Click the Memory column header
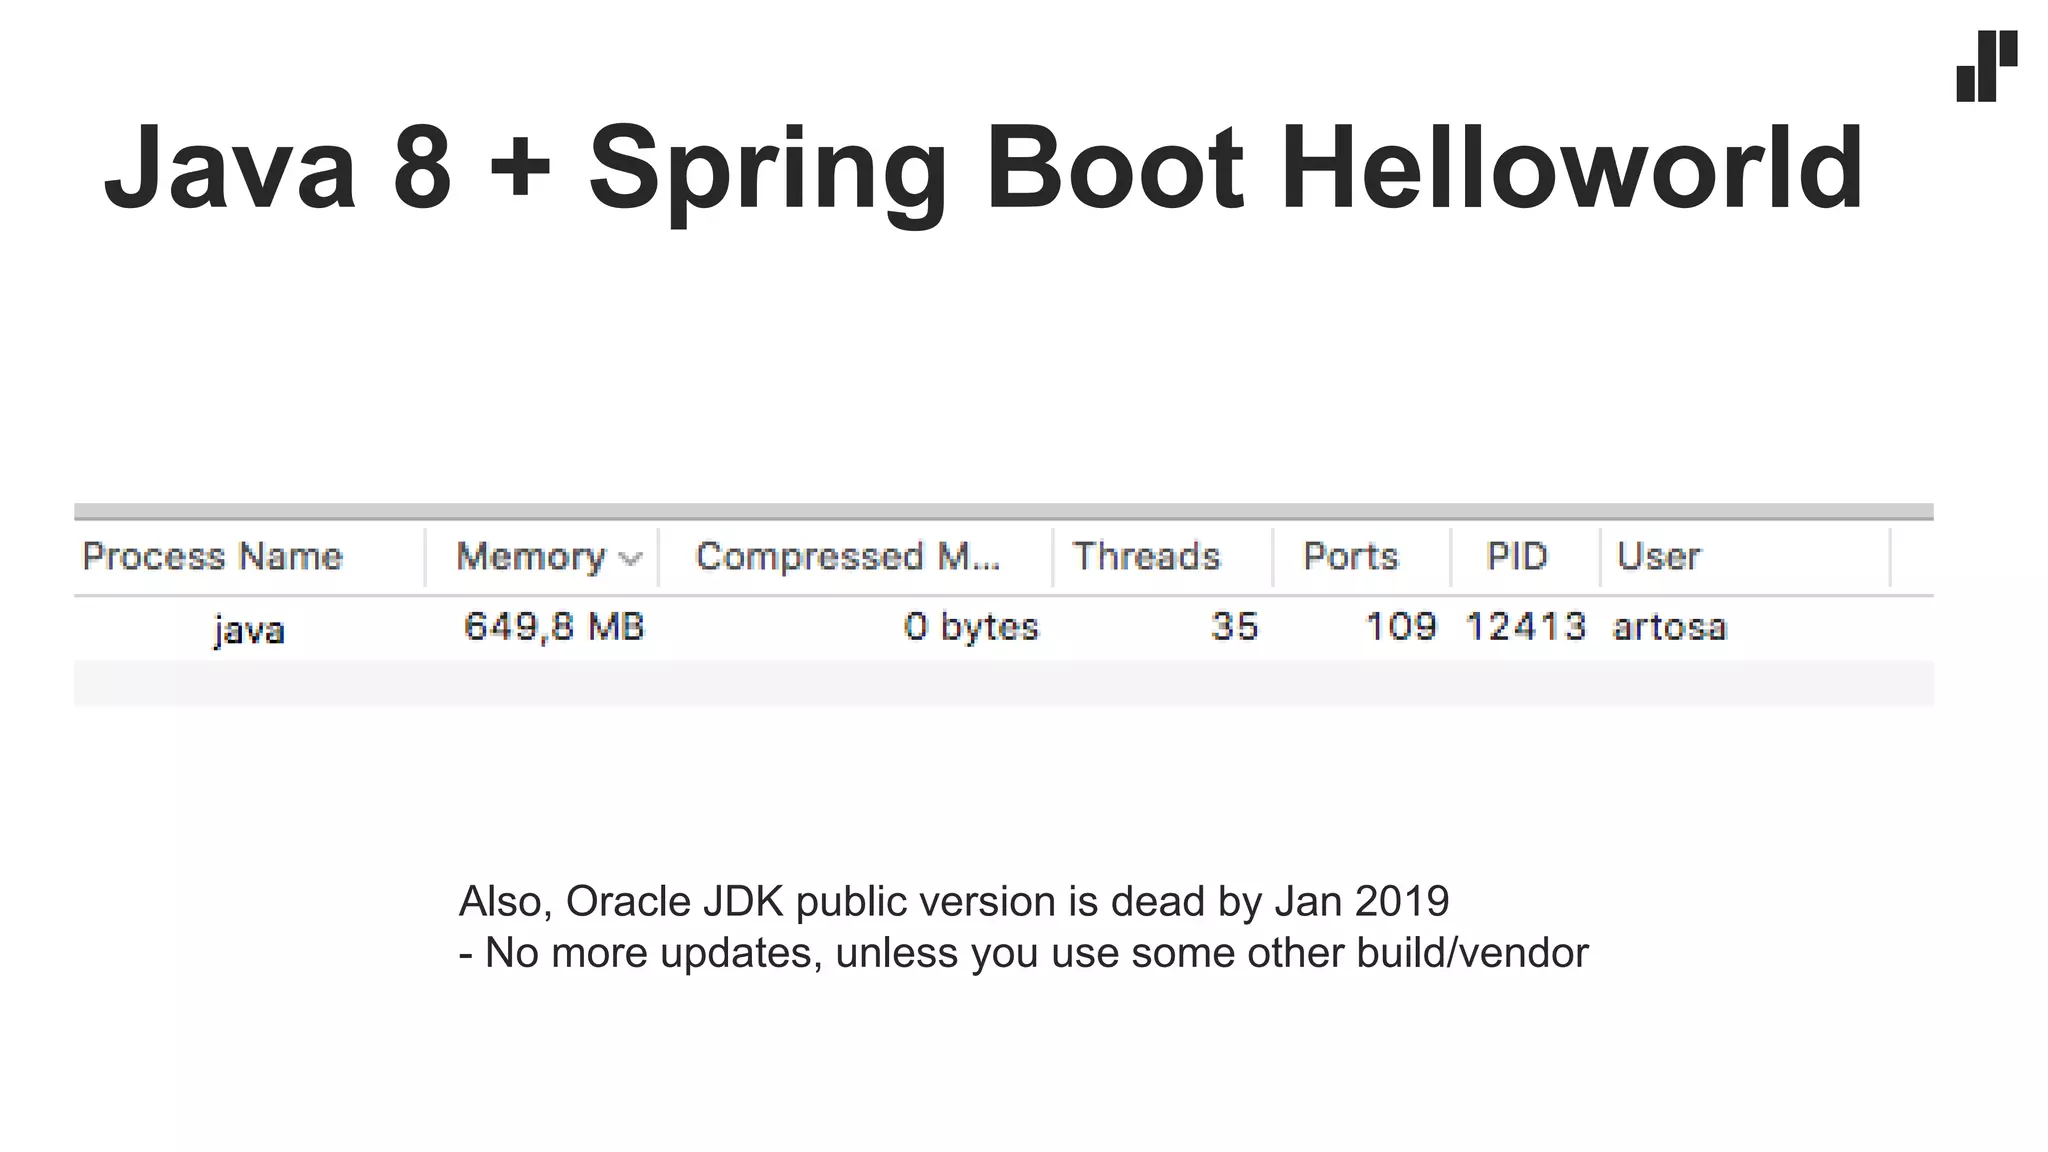This screenshot has width=2048, height=1152. point(530,556)
